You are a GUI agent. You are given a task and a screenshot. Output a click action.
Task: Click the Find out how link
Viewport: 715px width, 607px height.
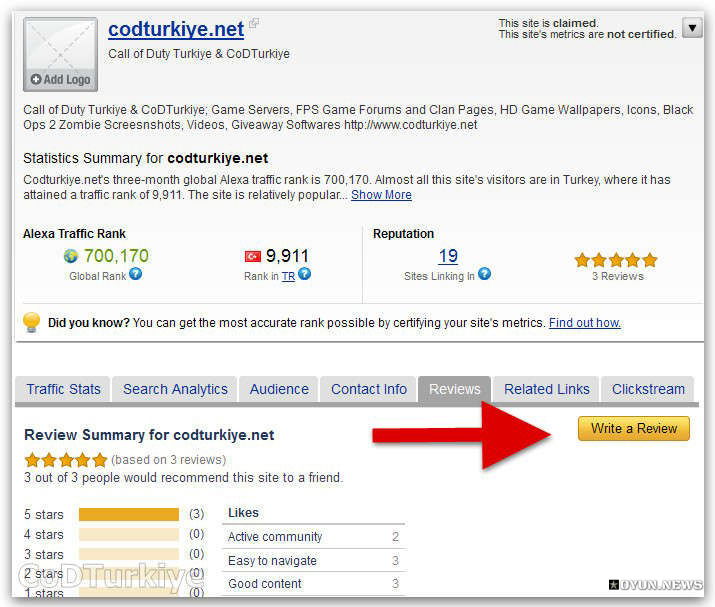pyautogui.click(x=585, y=323)
